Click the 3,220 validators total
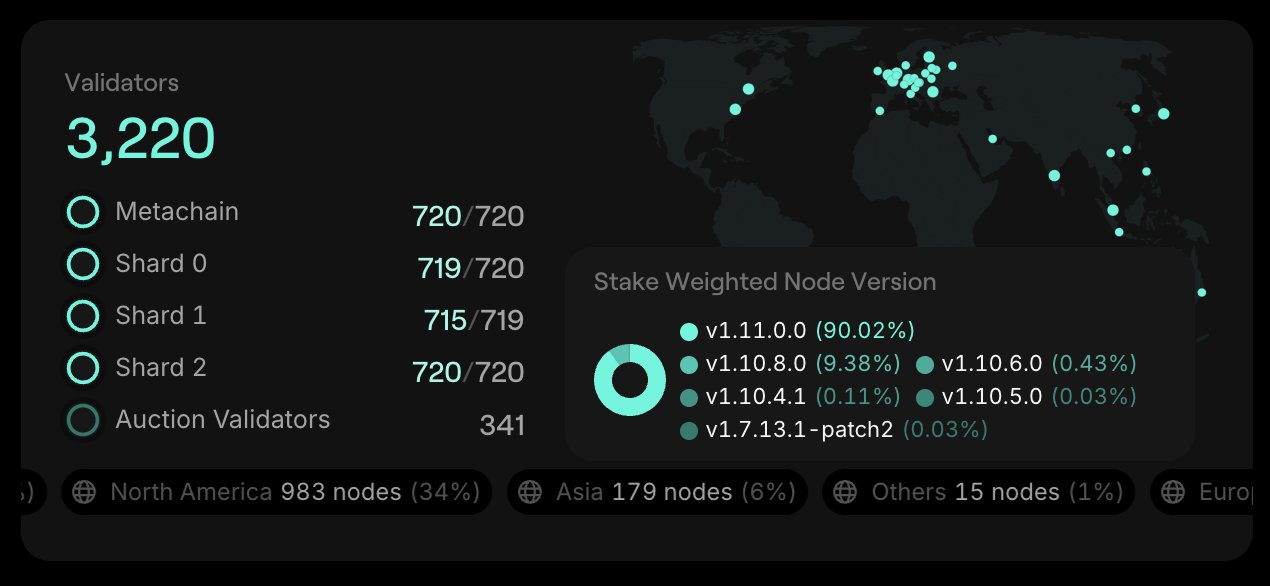This screenshot has width=1270, height=586. [x=141, y=139]
